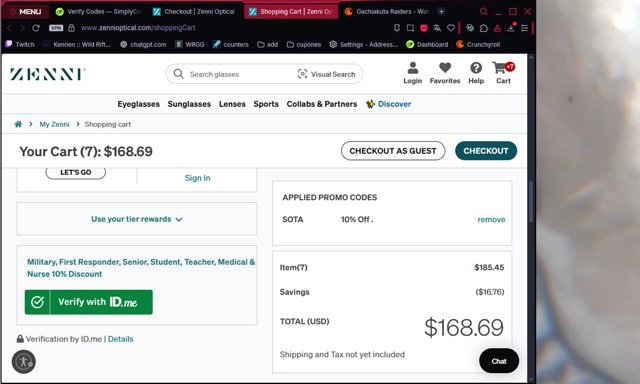The height and width of the screenshot is (384, 640).
Task: Switch to the Gachiakuta Raiders tab
Action: [x=386, y=11]
